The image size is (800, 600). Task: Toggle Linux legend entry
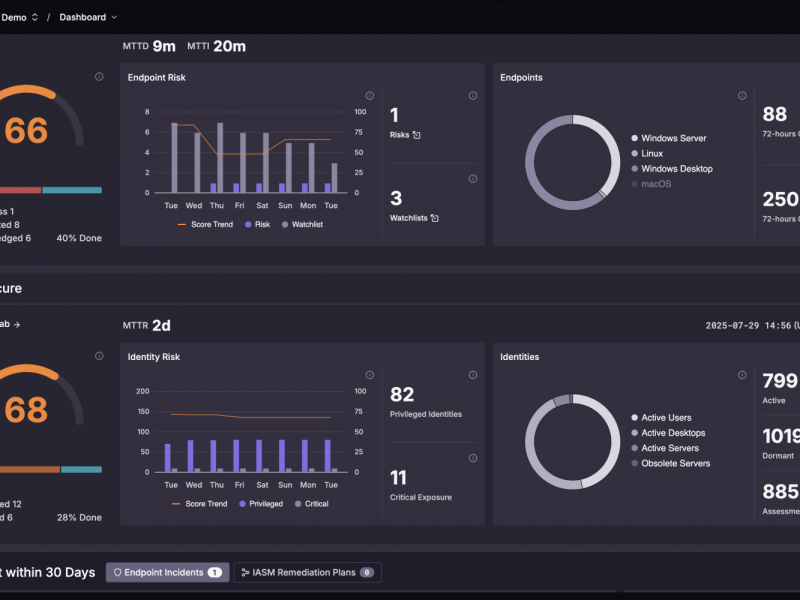coord(647,154)
